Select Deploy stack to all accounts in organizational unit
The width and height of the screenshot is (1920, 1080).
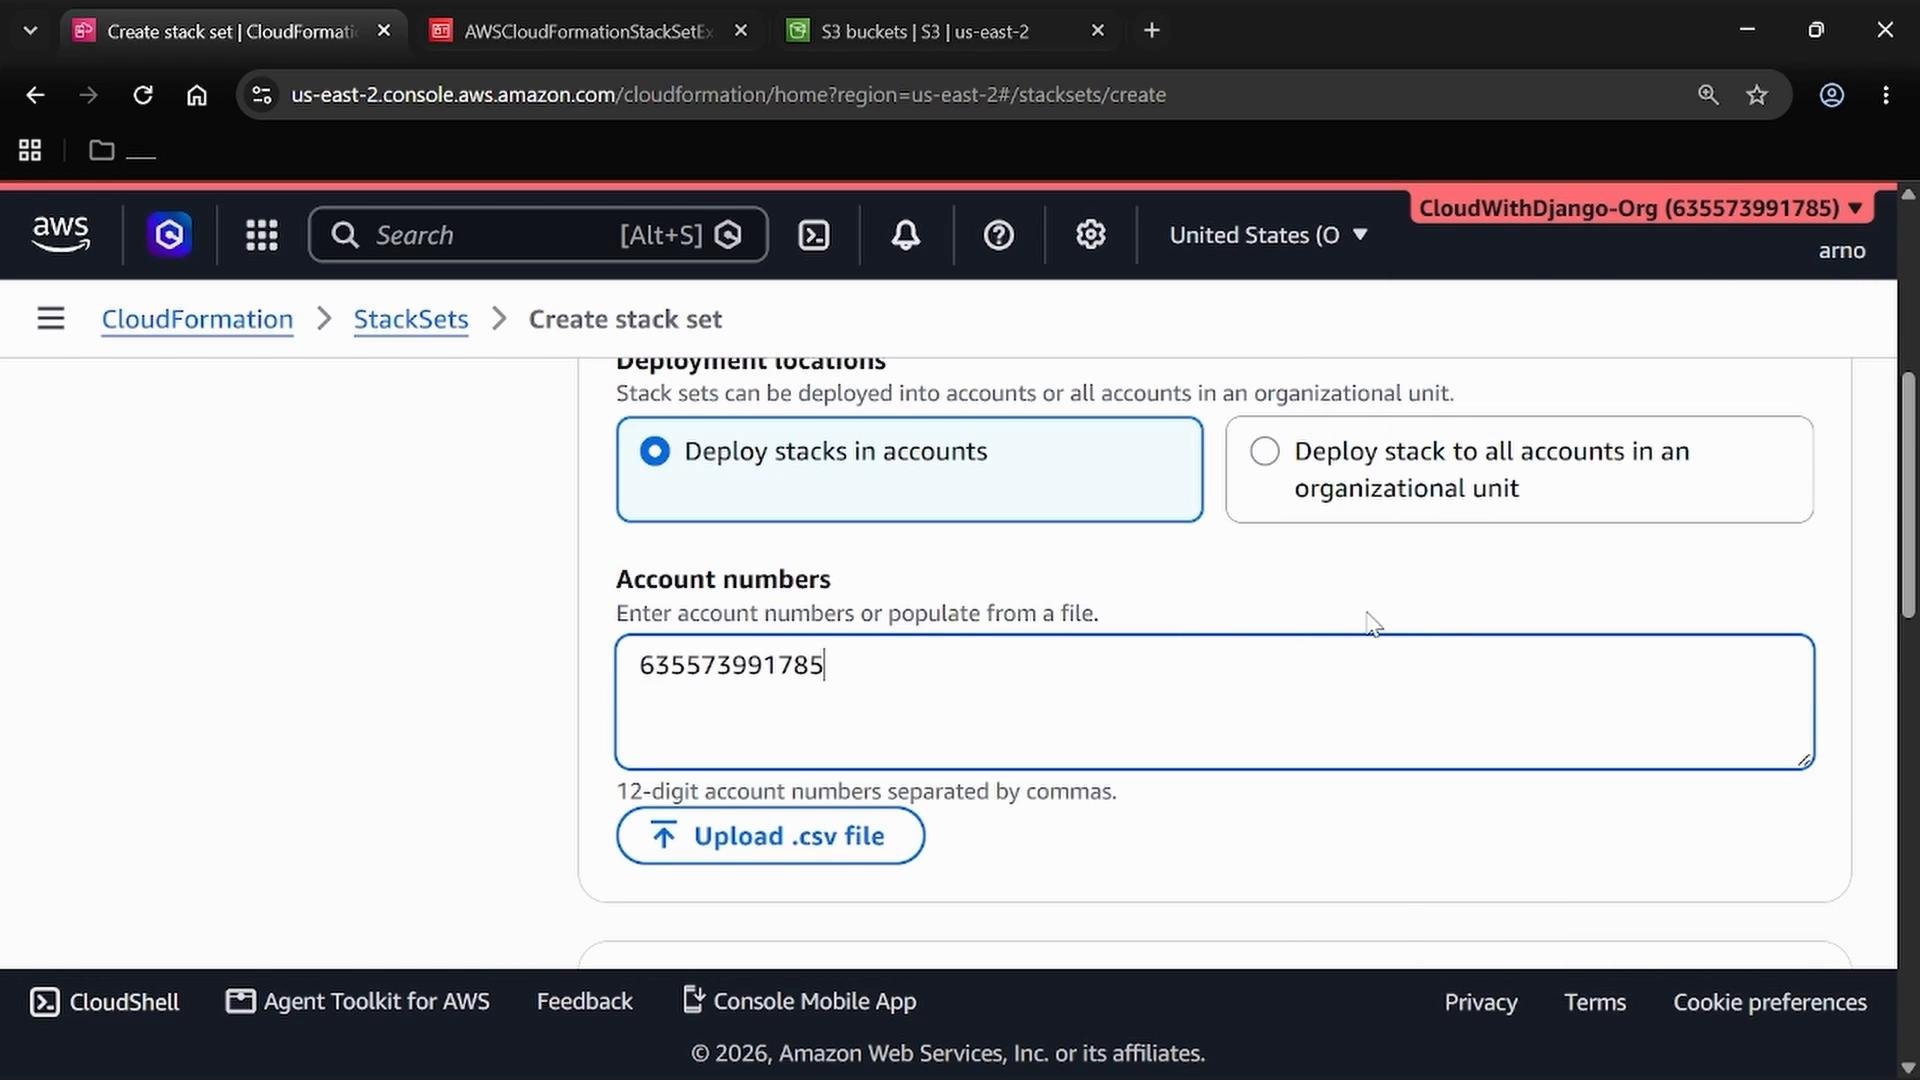pos(1519,469)
